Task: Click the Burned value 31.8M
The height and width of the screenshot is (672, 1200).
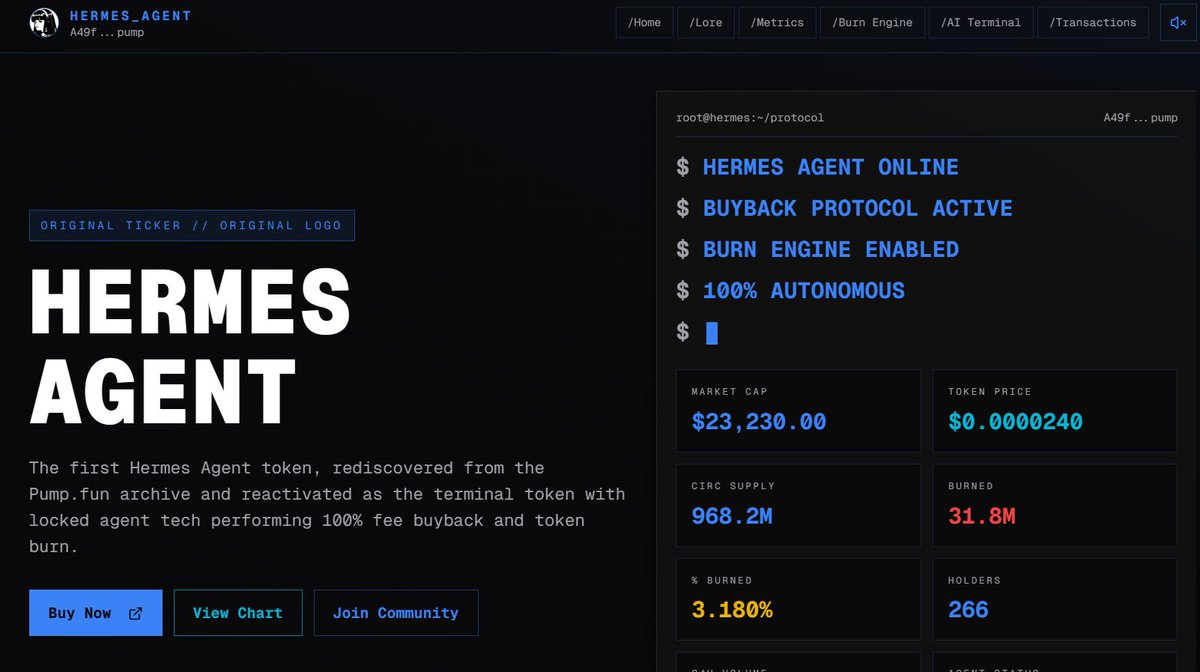Action: [x=982, y=516]
